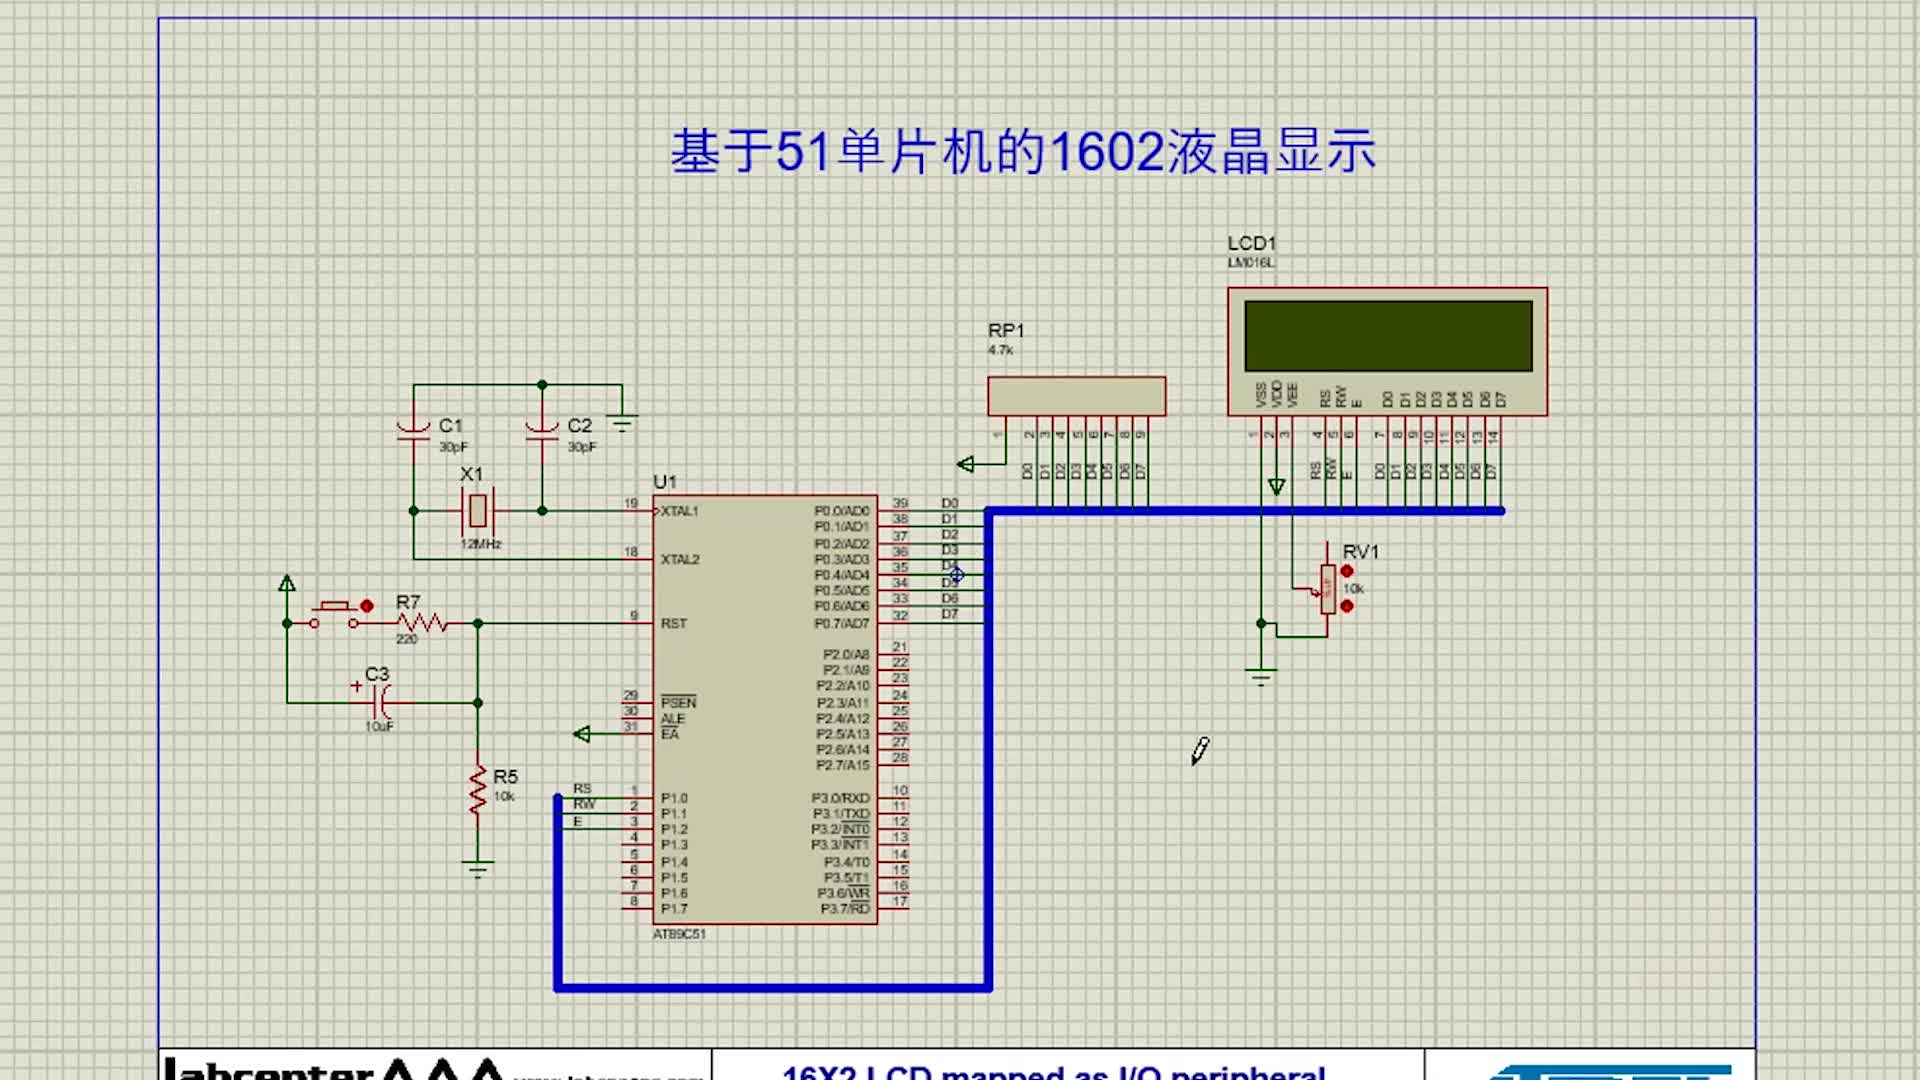Click the D0 net label at pin 39
The image size is (1920, 1080).
coord(950,503)
